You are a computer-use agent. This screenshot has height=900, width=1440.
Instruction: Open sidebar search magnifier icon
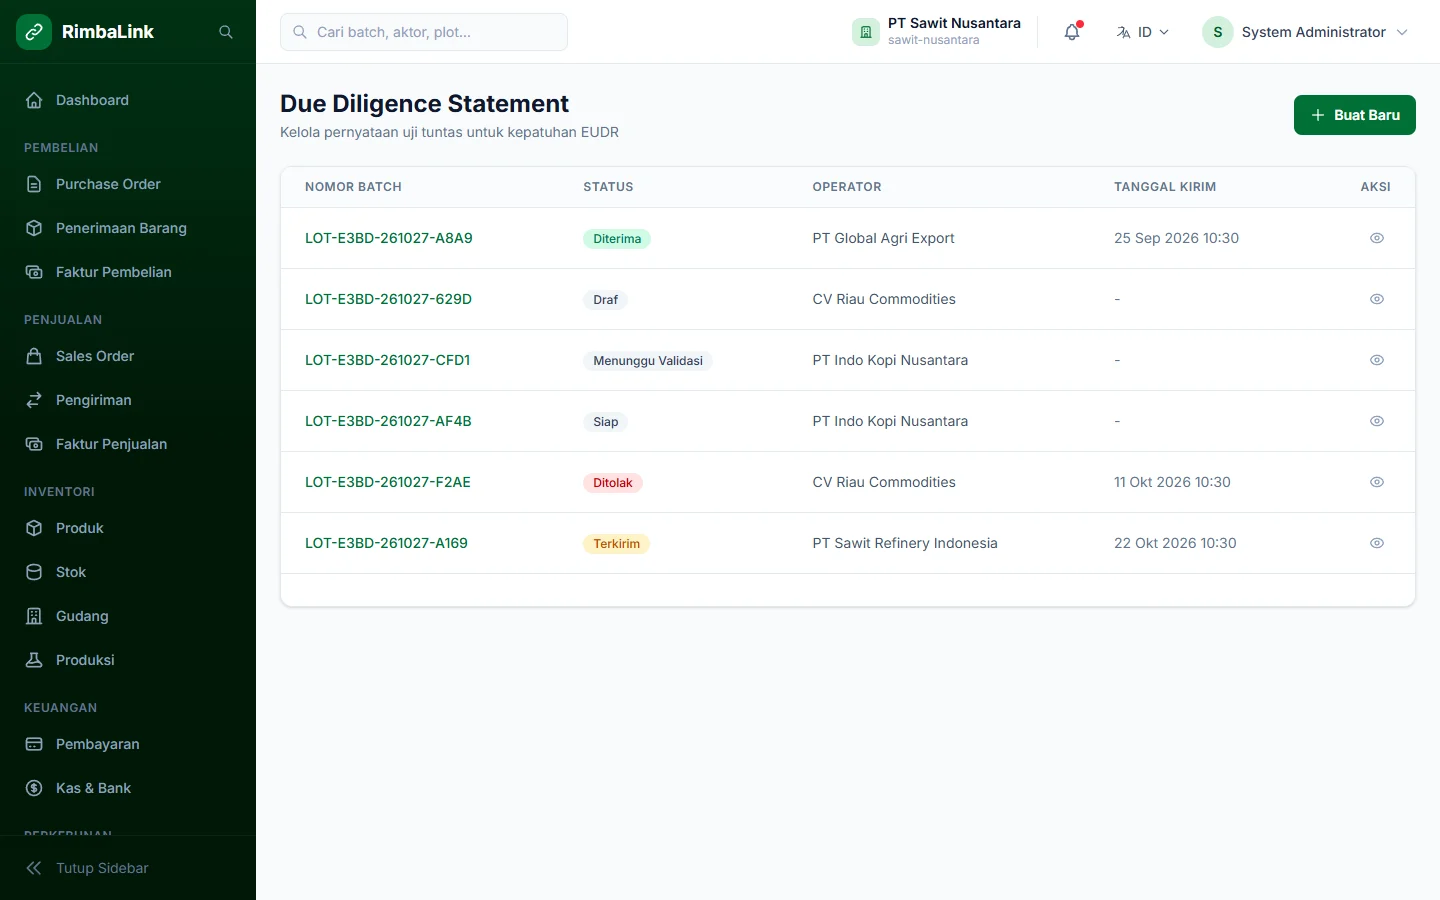point(226,32)
